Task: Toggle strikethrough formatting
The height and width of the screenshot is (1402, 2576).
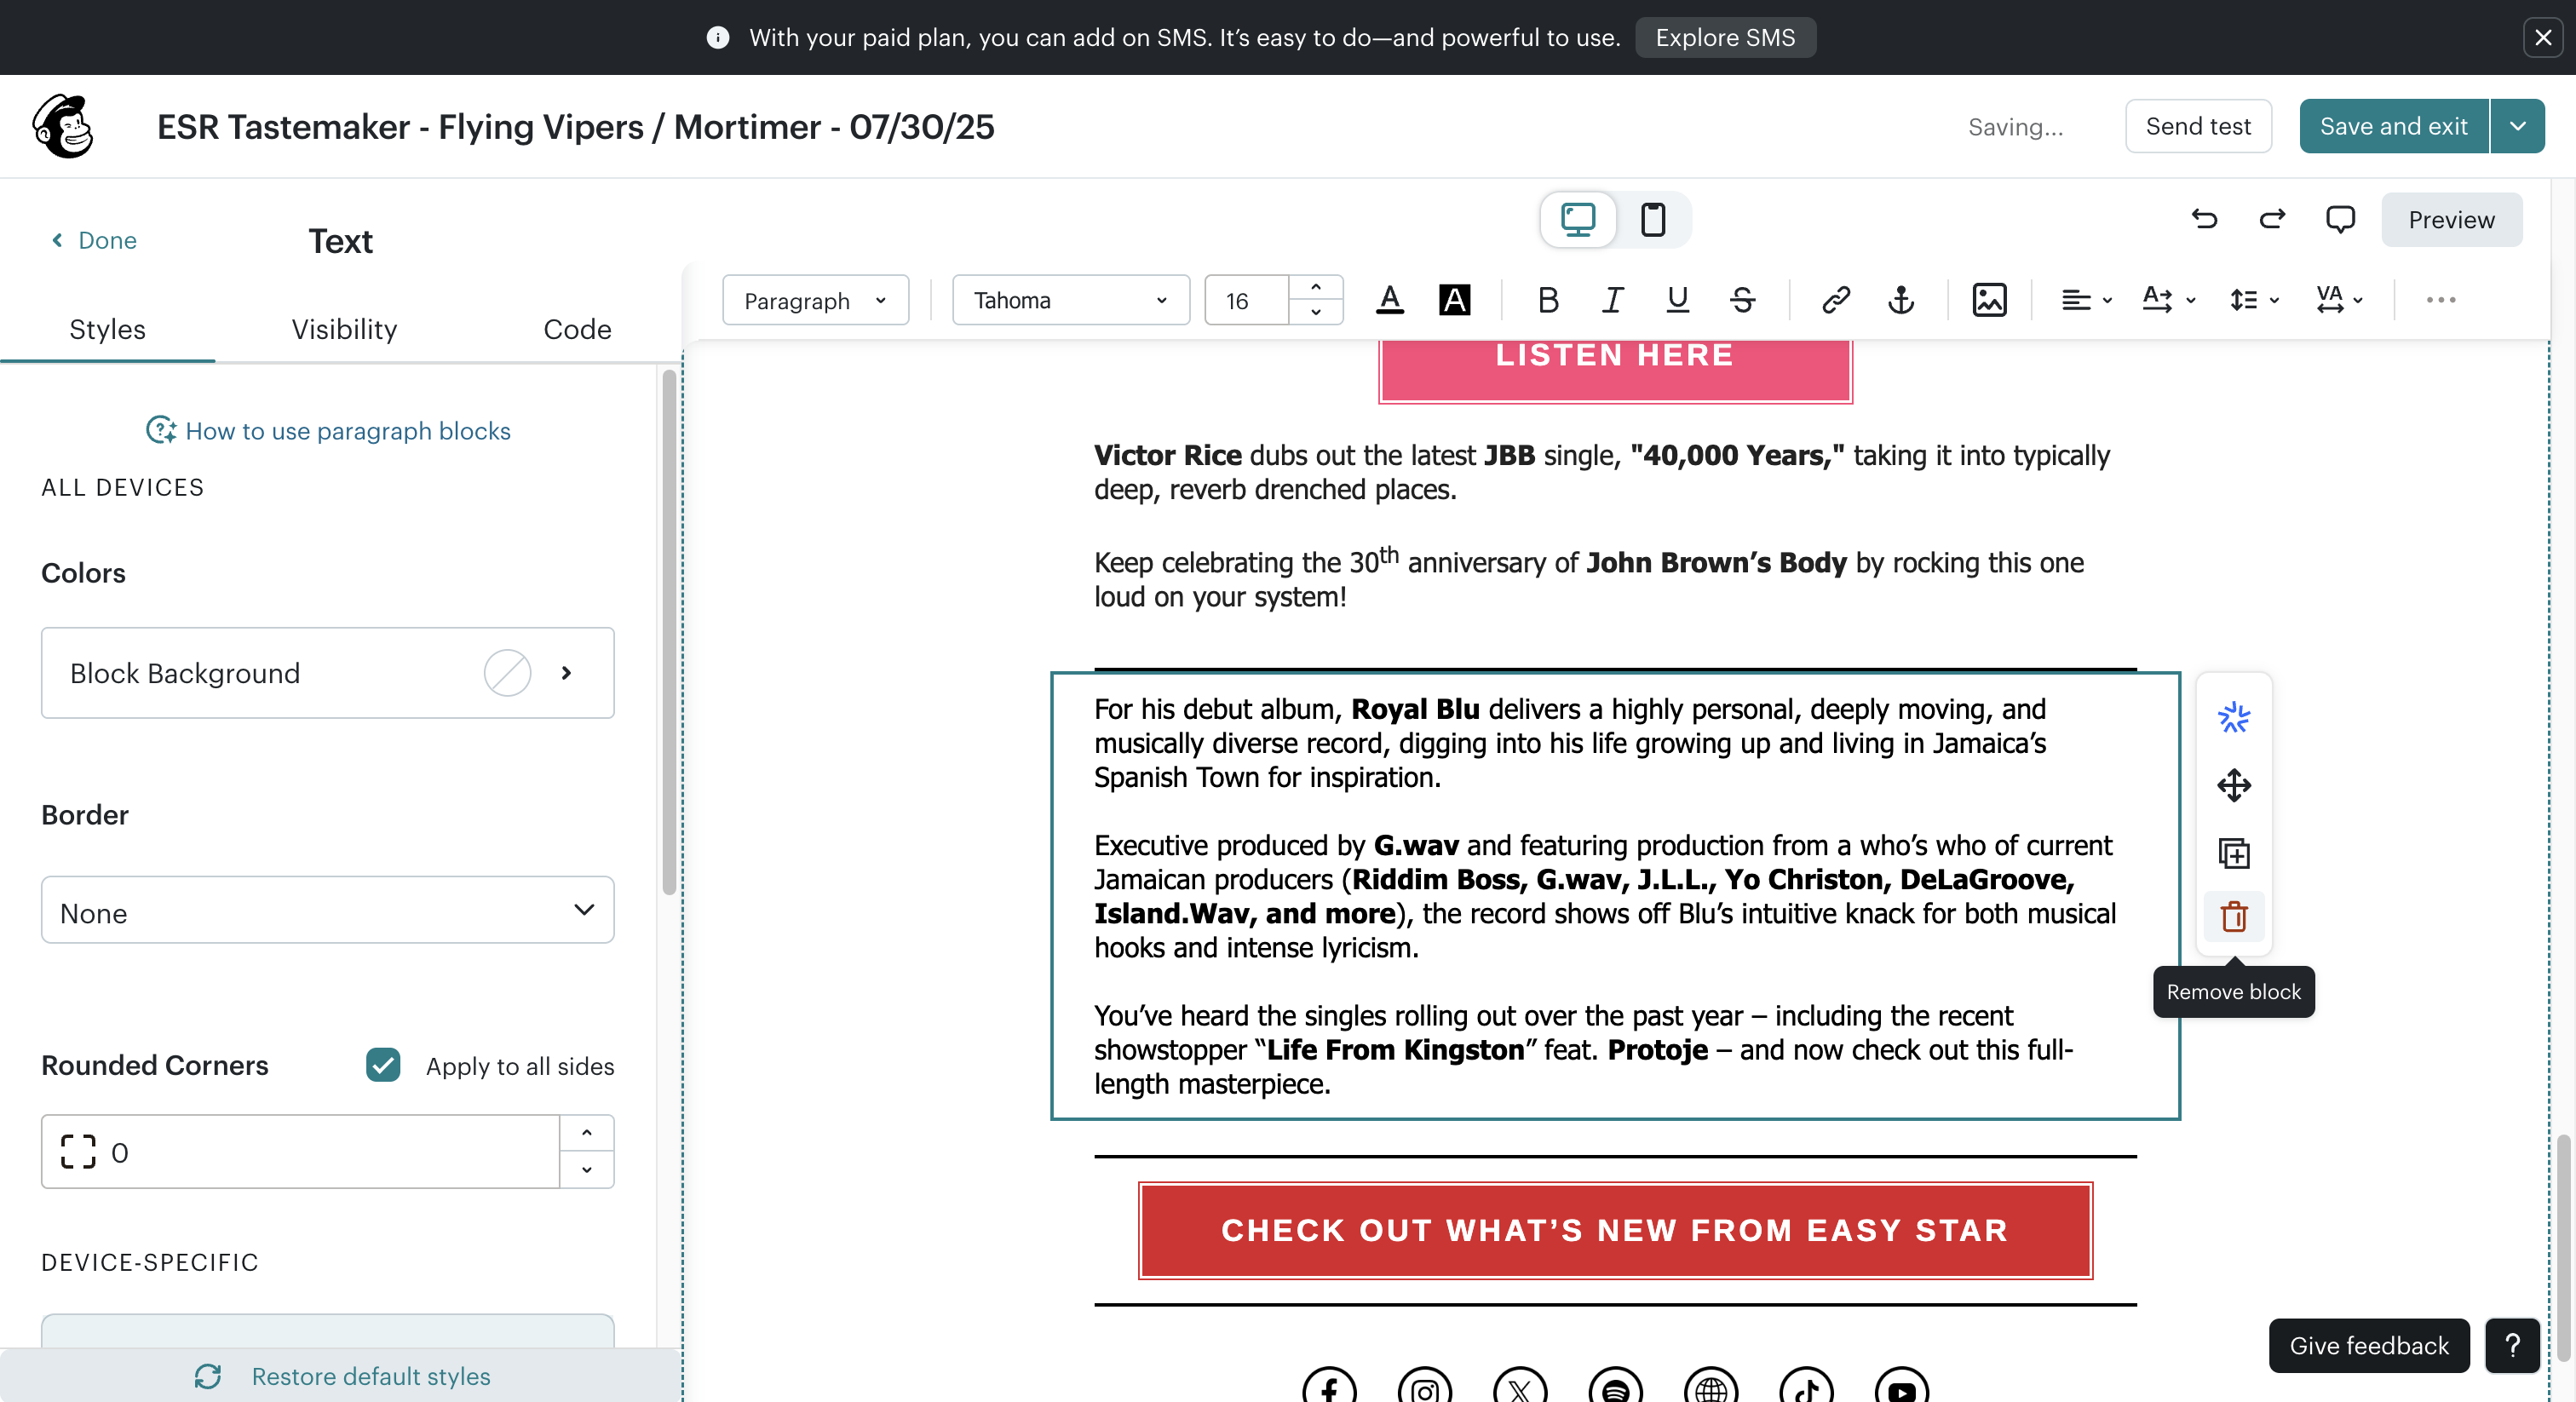Action: click(1742, 300)
